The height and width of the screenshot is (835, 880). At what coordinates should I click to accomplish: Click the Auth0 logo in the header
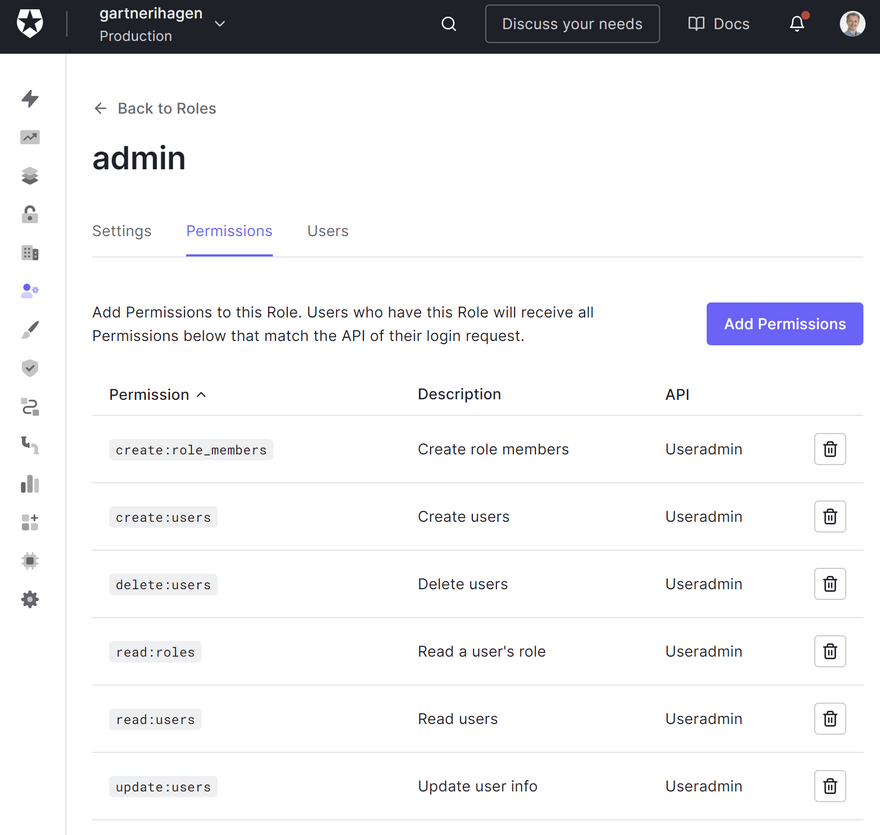pyautogui.click(x=30, y=24)
